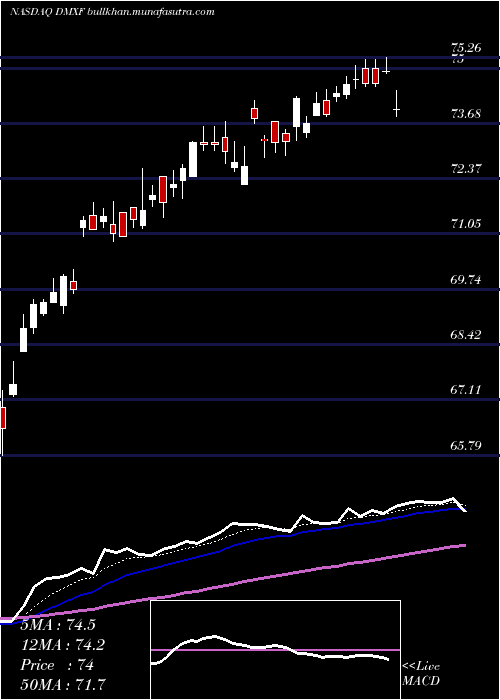This screenshot has height=700, width=500.
Task: Click the 12MA : 74.2 readout
Action: 63,645
